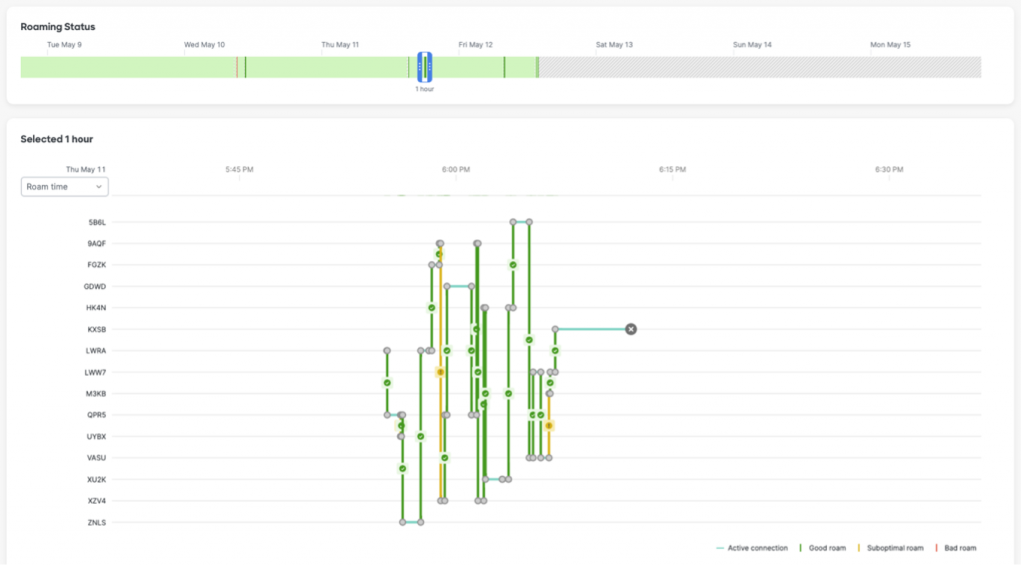1024x567 pixels.
Task: Click the active connection segment on ZNLS row
Action: (412, 522)
